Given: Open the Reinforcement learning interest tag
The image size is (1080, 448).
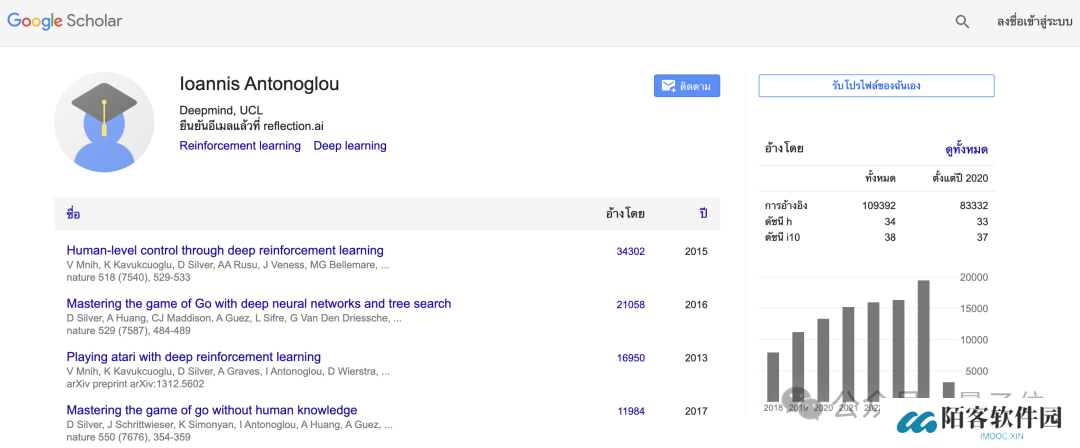Looking at the screenshot, I should (x=240, y=146).
